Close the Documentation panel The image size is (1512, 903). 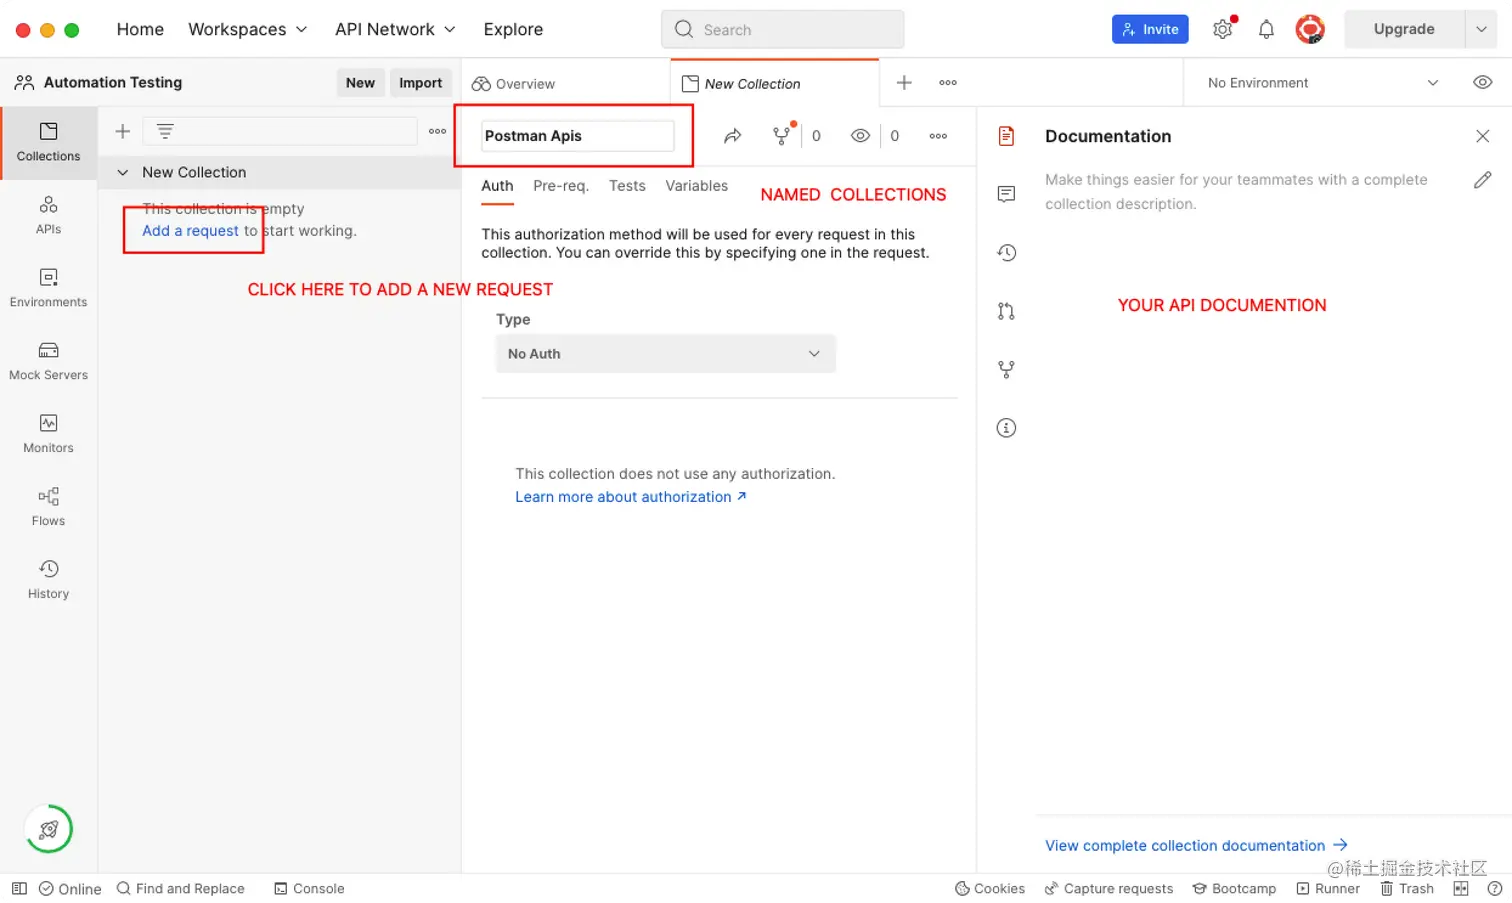click(1482, 136)
